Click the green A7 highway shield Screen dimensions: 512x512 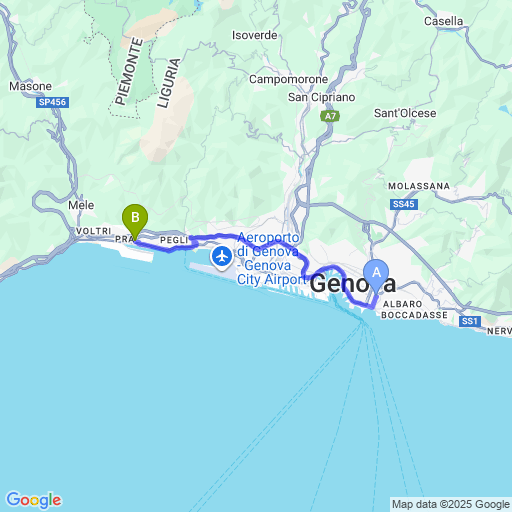[330, 116]
